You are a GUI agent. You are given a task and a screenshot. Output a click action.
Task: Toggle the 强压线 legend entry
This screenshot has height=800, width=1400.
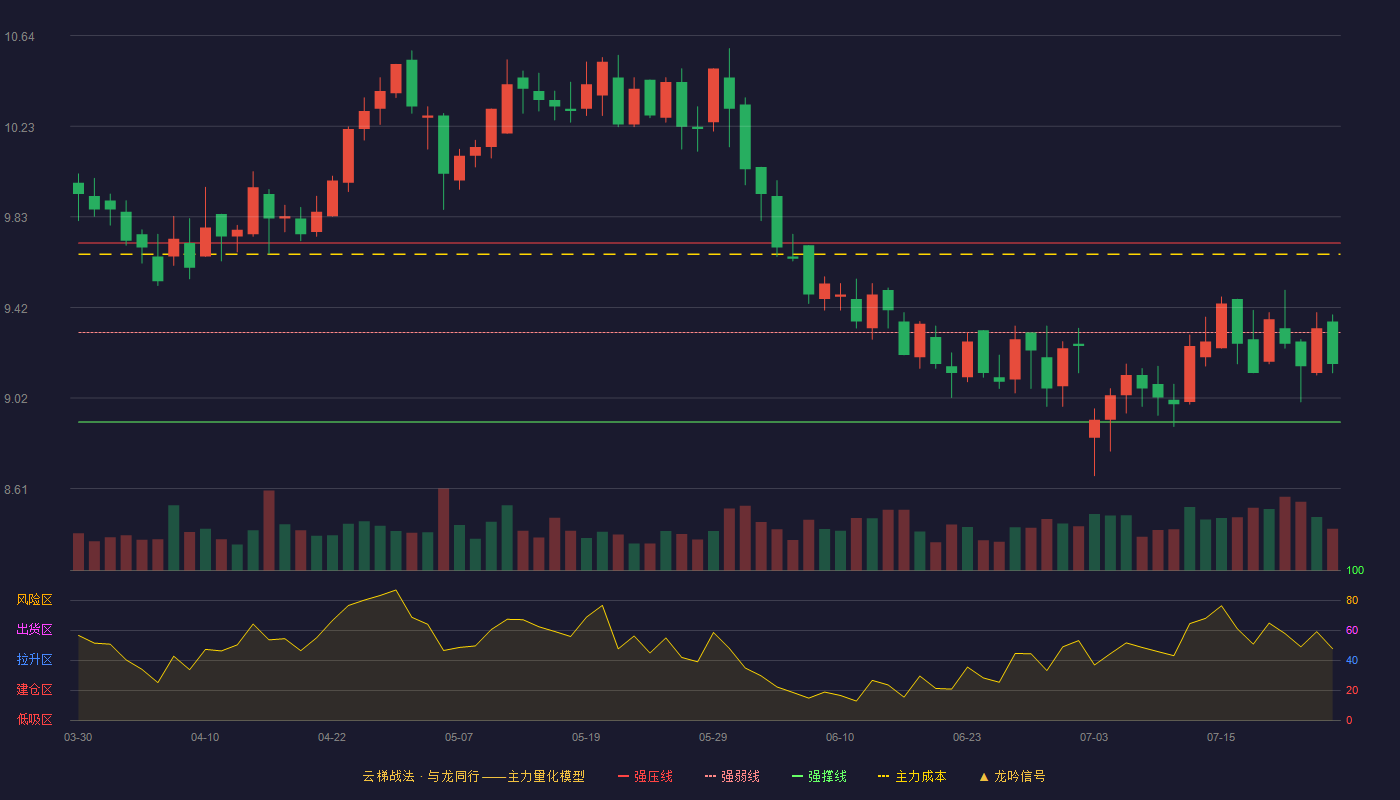click(645, 776)
